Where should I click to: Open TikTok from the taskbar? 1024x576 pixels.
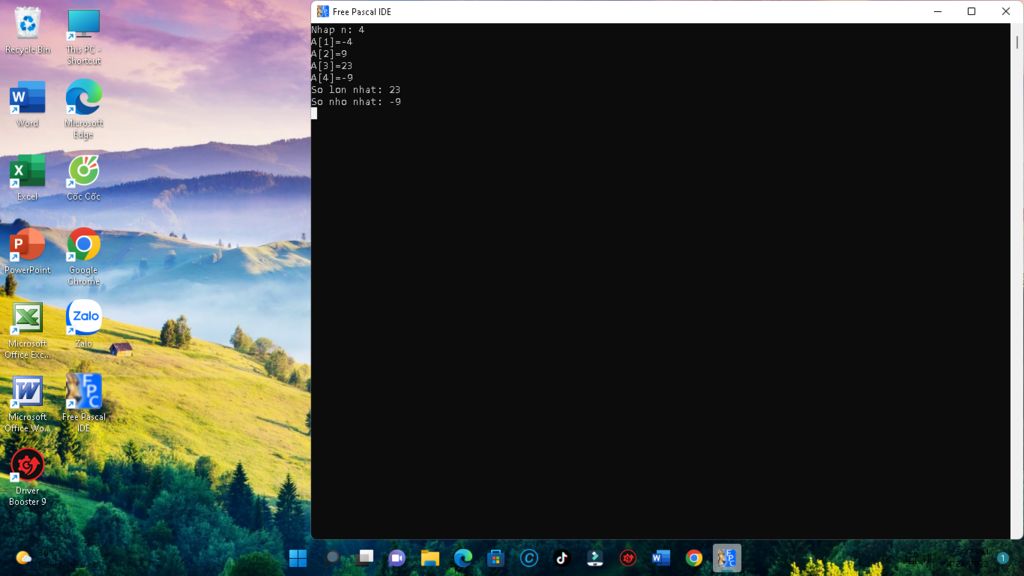coord(562,558)
